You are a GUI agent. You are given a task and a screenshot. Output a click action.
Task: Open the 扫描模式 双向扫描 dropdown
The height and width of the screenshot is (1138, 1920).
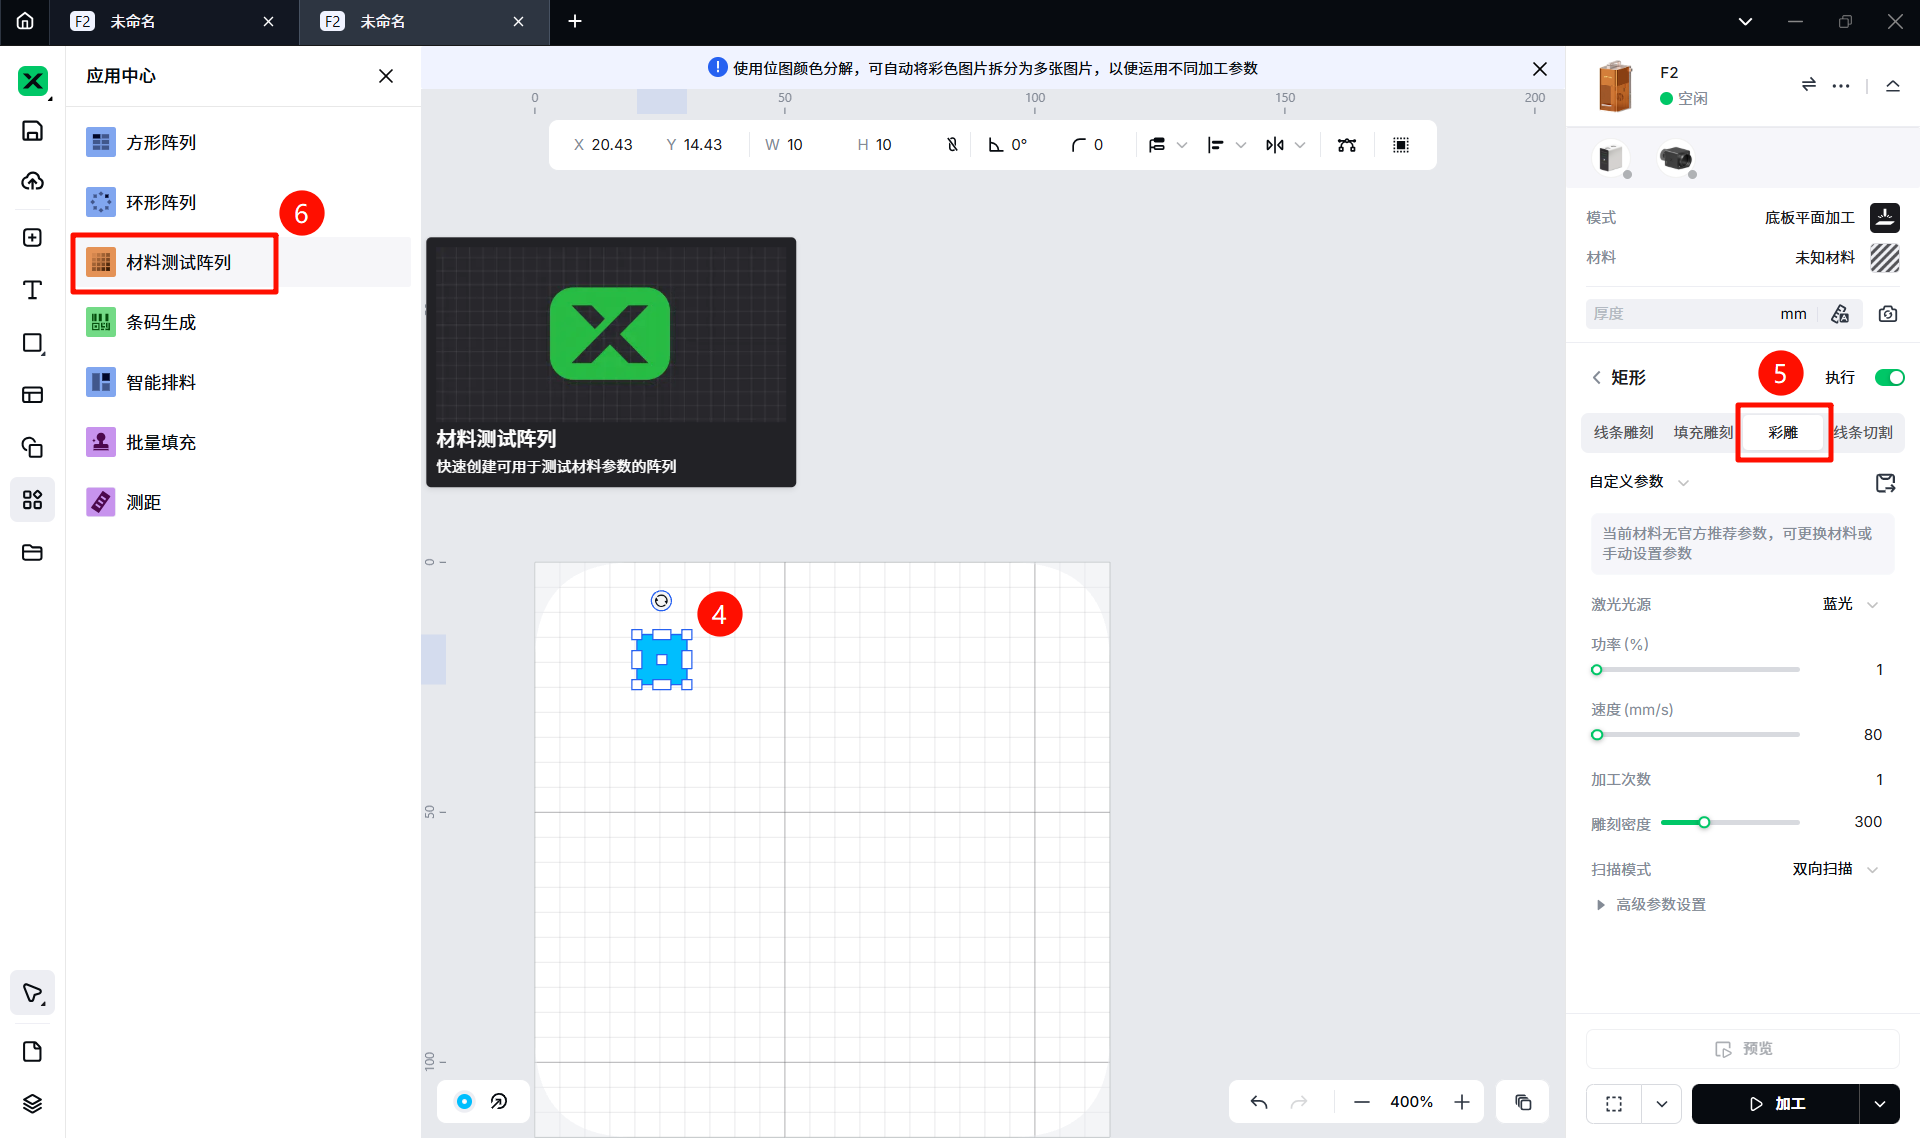click(x=1835, y=869)
